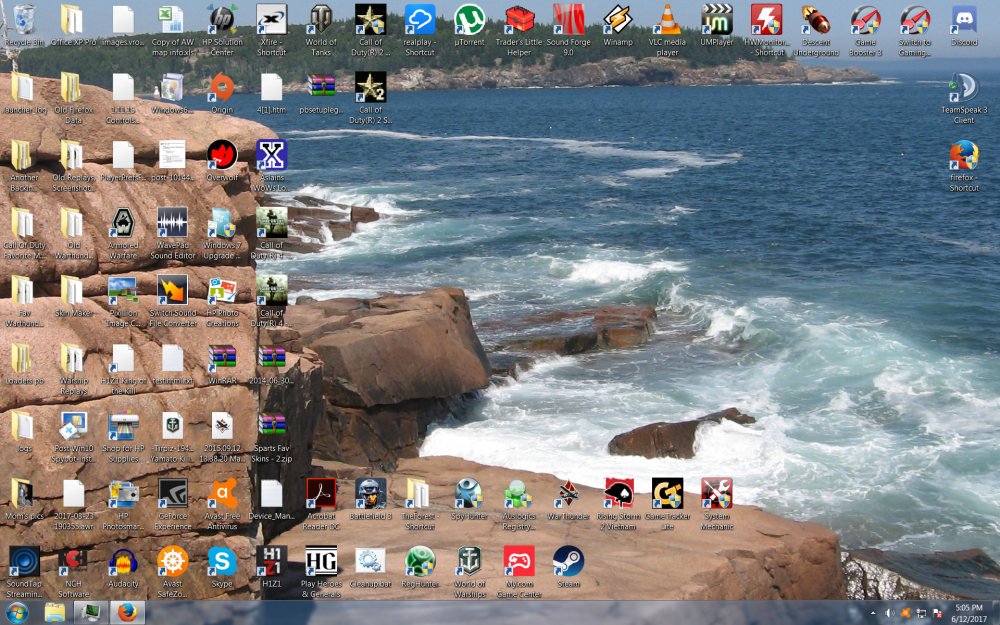1000x625 pixels.
Task: Expand hidden system tray icons
Action: (871, 613)
